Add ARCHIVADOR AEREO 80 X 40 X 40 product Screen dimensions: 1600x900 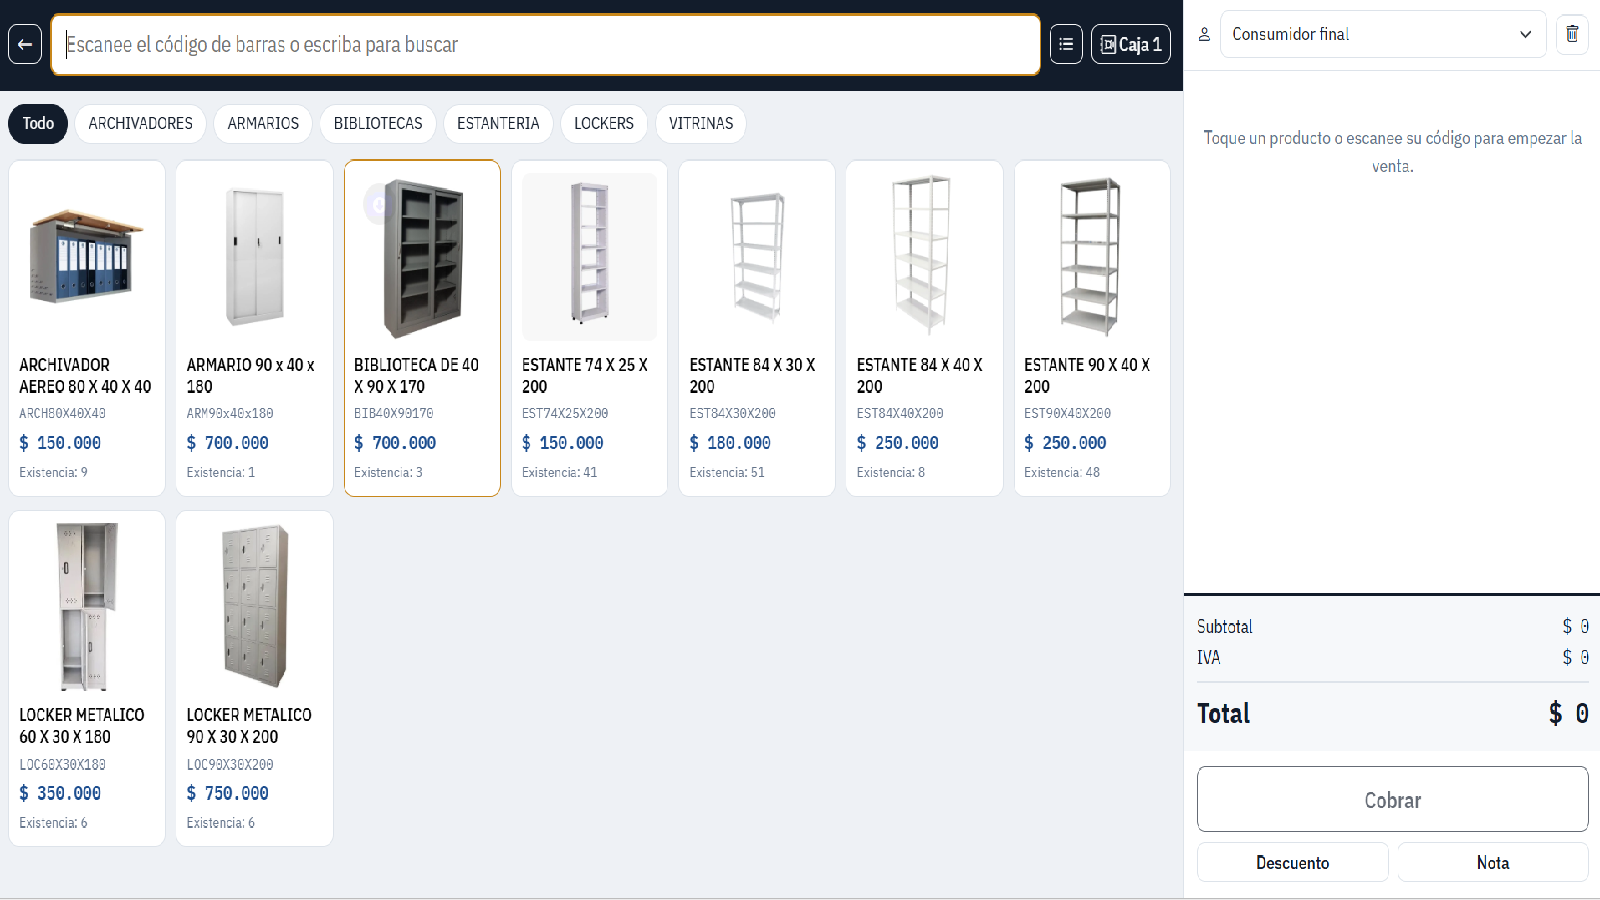point(87,328)
